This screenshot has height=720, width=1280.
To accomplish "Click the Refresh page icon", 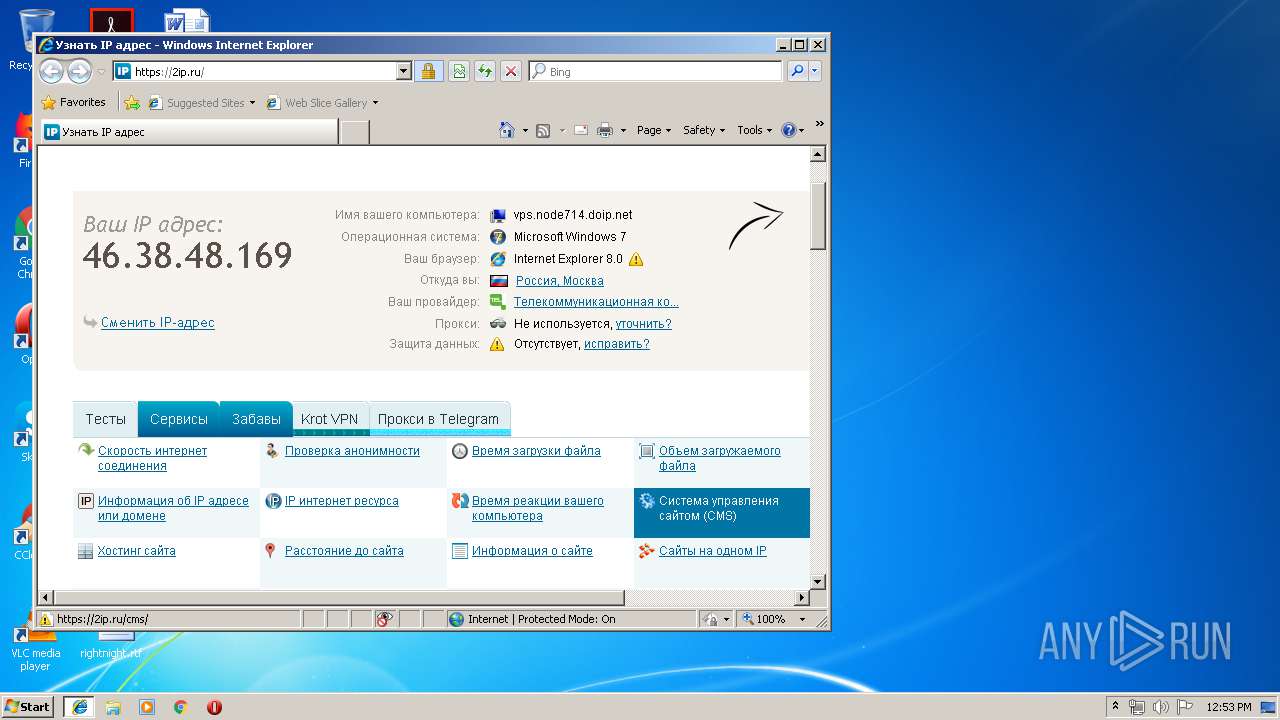I will pyautogui.click(x=484, y=71).
